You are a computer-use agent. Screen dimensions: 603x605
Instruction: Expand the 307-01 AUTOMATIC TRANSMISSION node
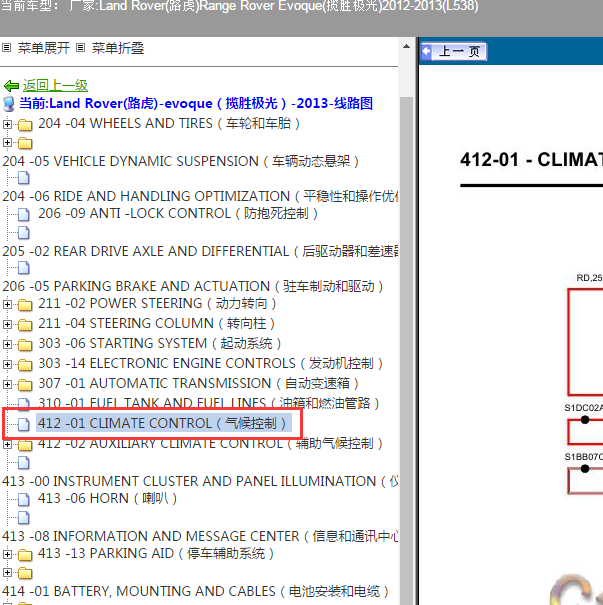7,384
